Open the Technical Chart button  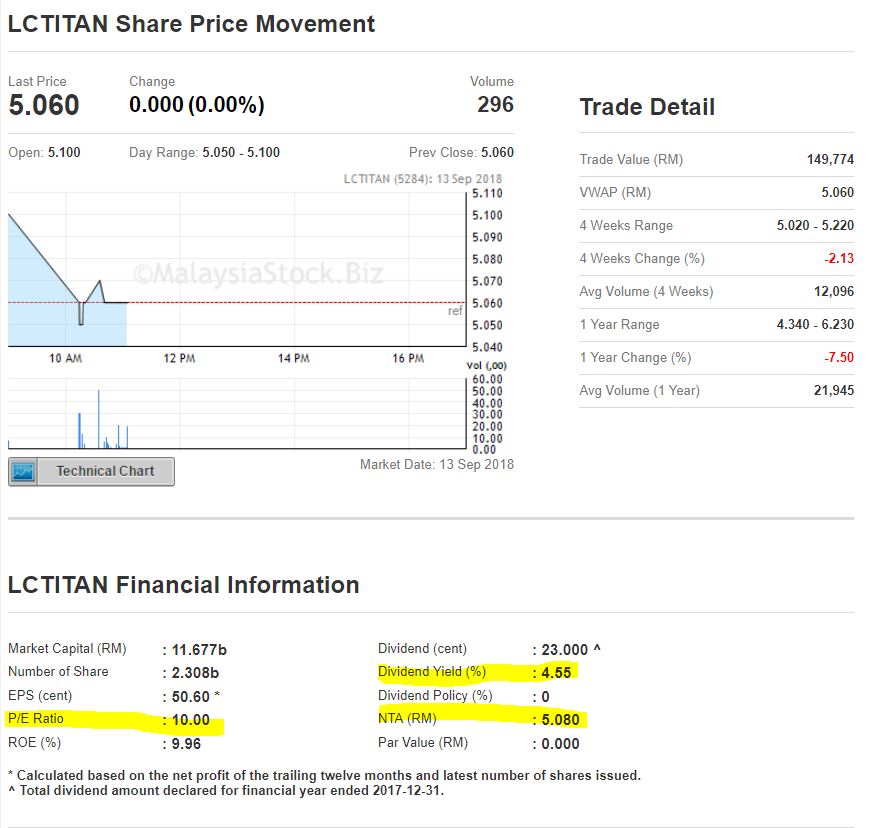coord(91,472)
